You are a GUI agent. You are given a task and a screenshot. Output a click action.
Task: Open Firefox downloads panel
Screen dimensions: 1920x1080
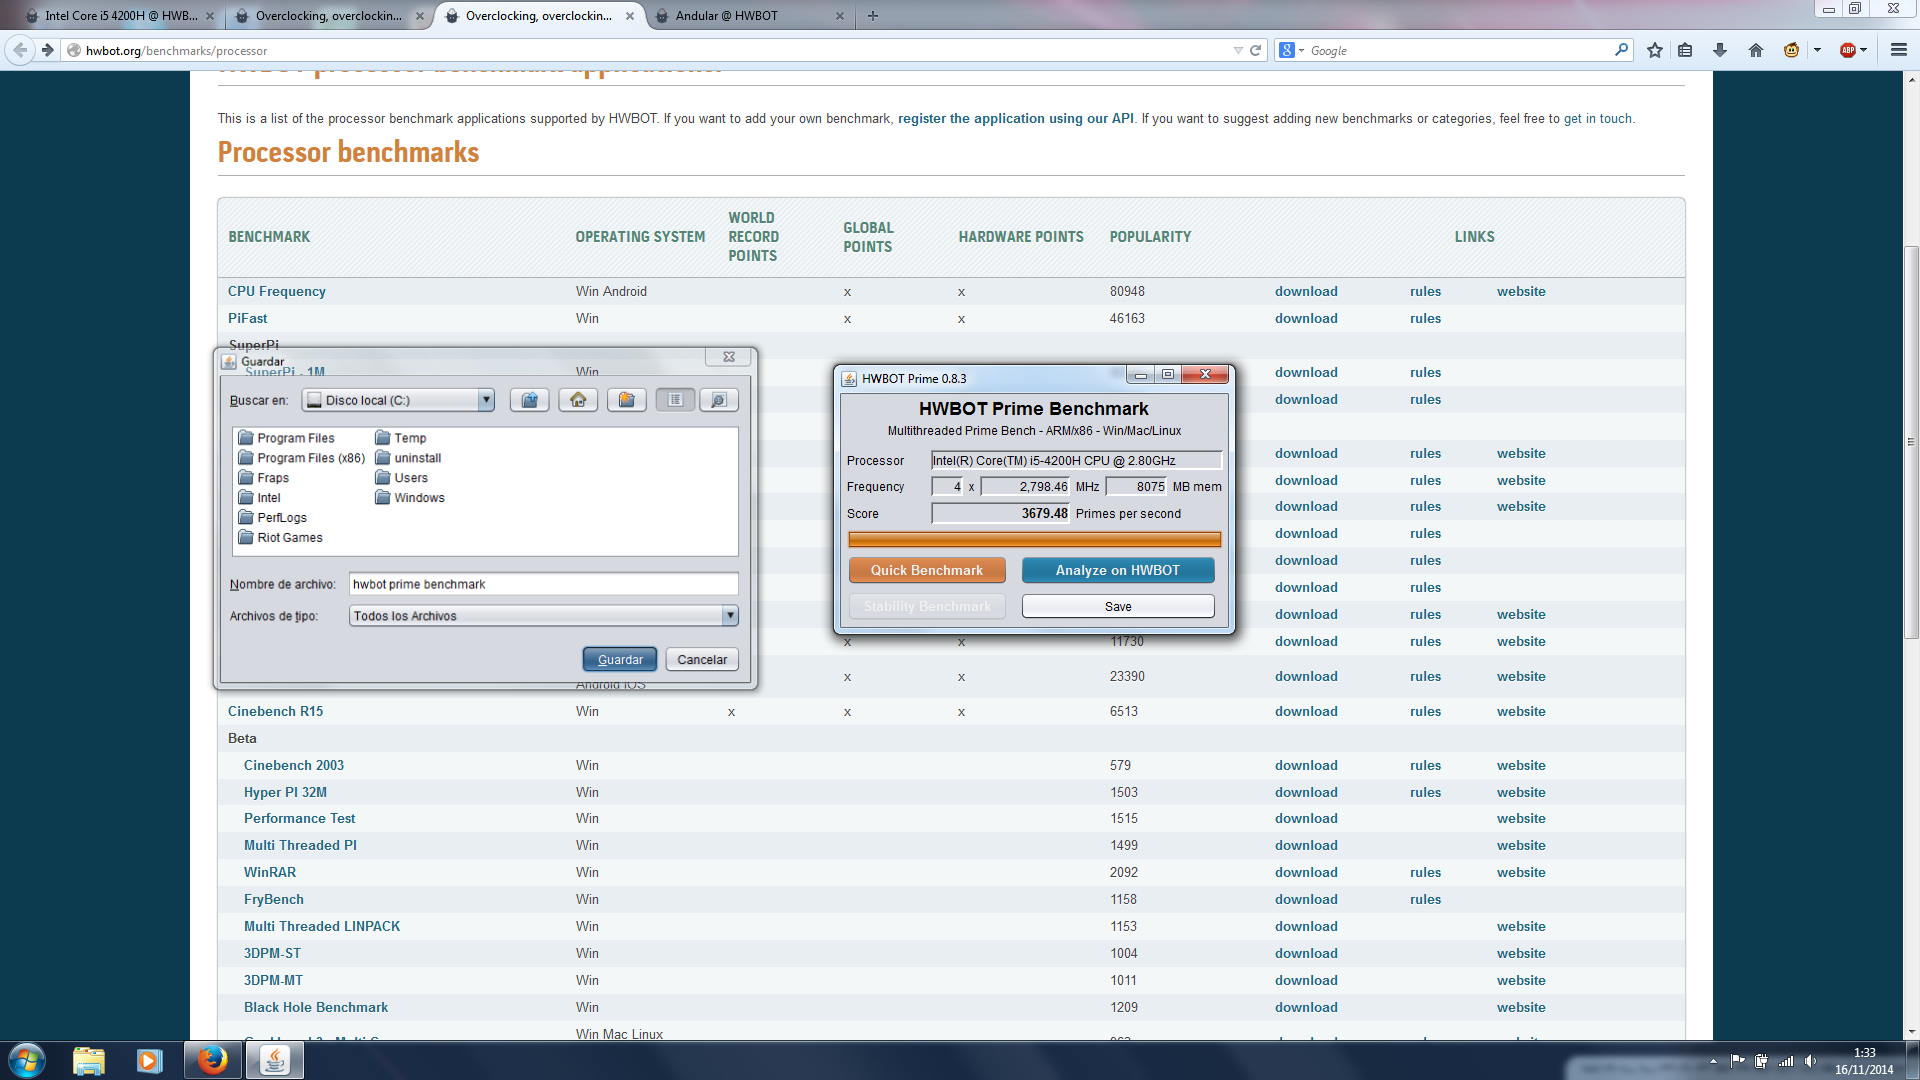click(1720, 50)
